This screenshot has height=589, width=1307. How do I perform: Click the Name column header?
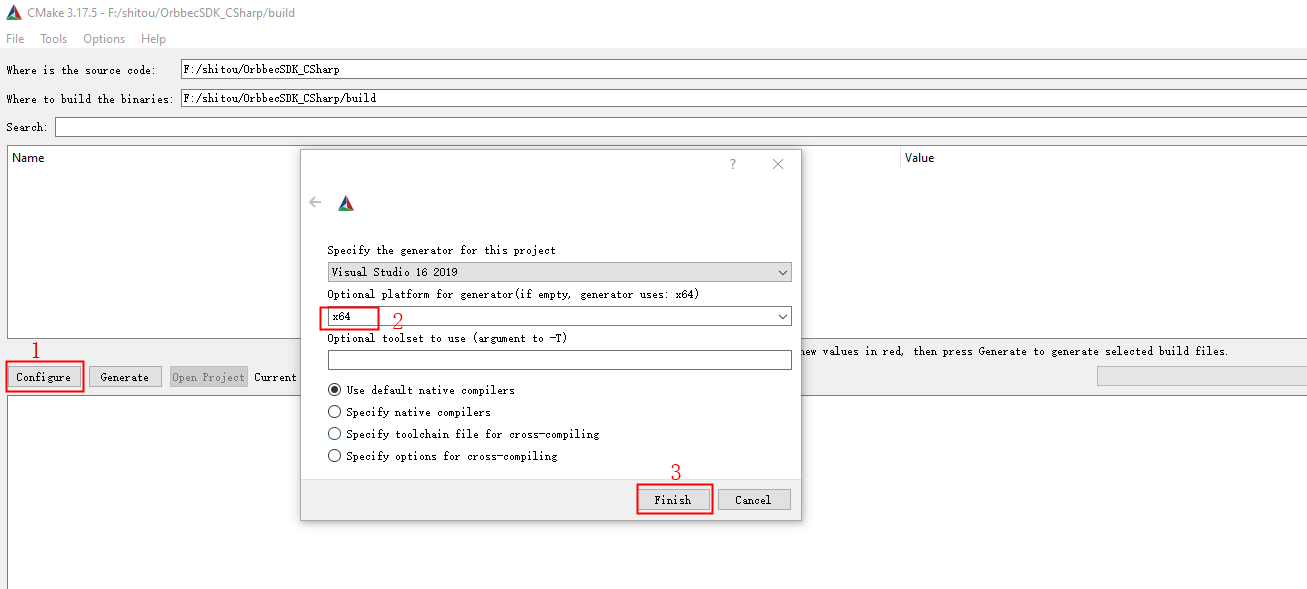[28, 158]
